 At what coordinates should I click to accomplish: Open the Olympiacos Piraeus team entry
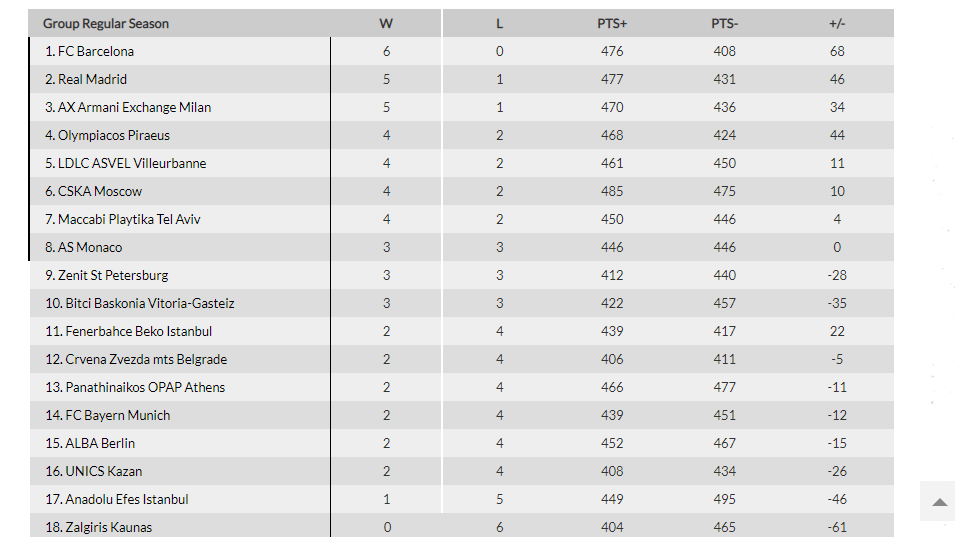pos(113,135)
